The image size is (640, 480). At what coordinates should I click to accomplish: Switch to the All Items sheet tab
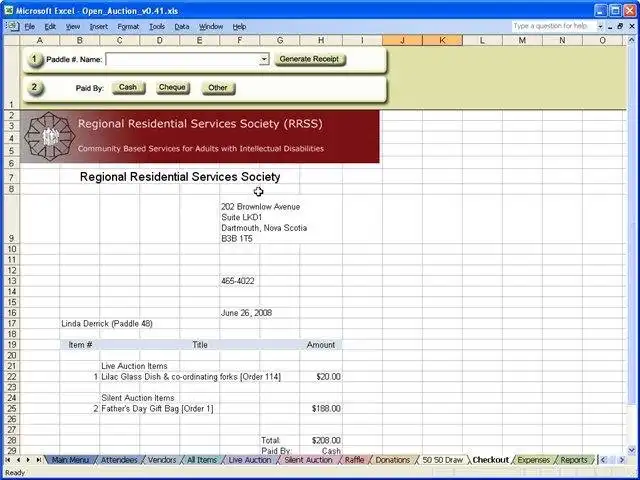(202, 460)
